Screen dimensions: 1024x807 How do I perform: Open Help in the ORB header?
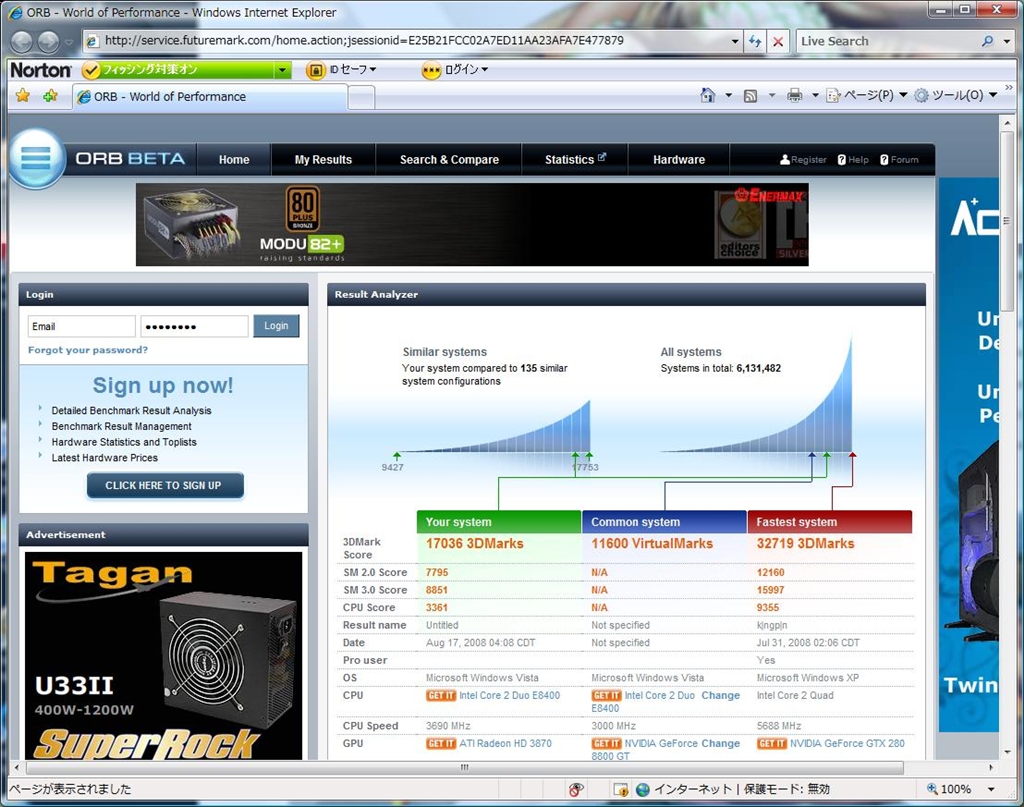point(854,159)
